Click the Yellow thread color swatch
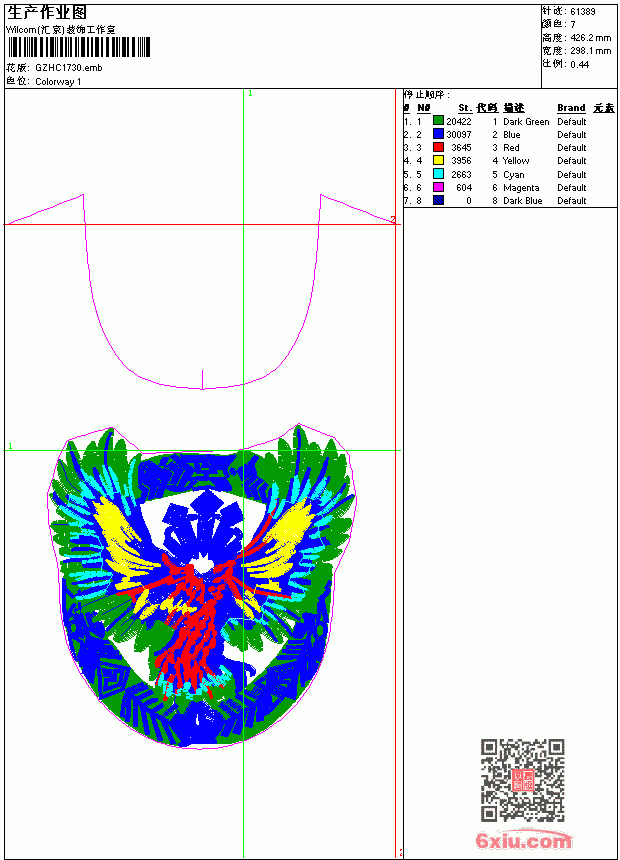 click(x=438, y=160)
